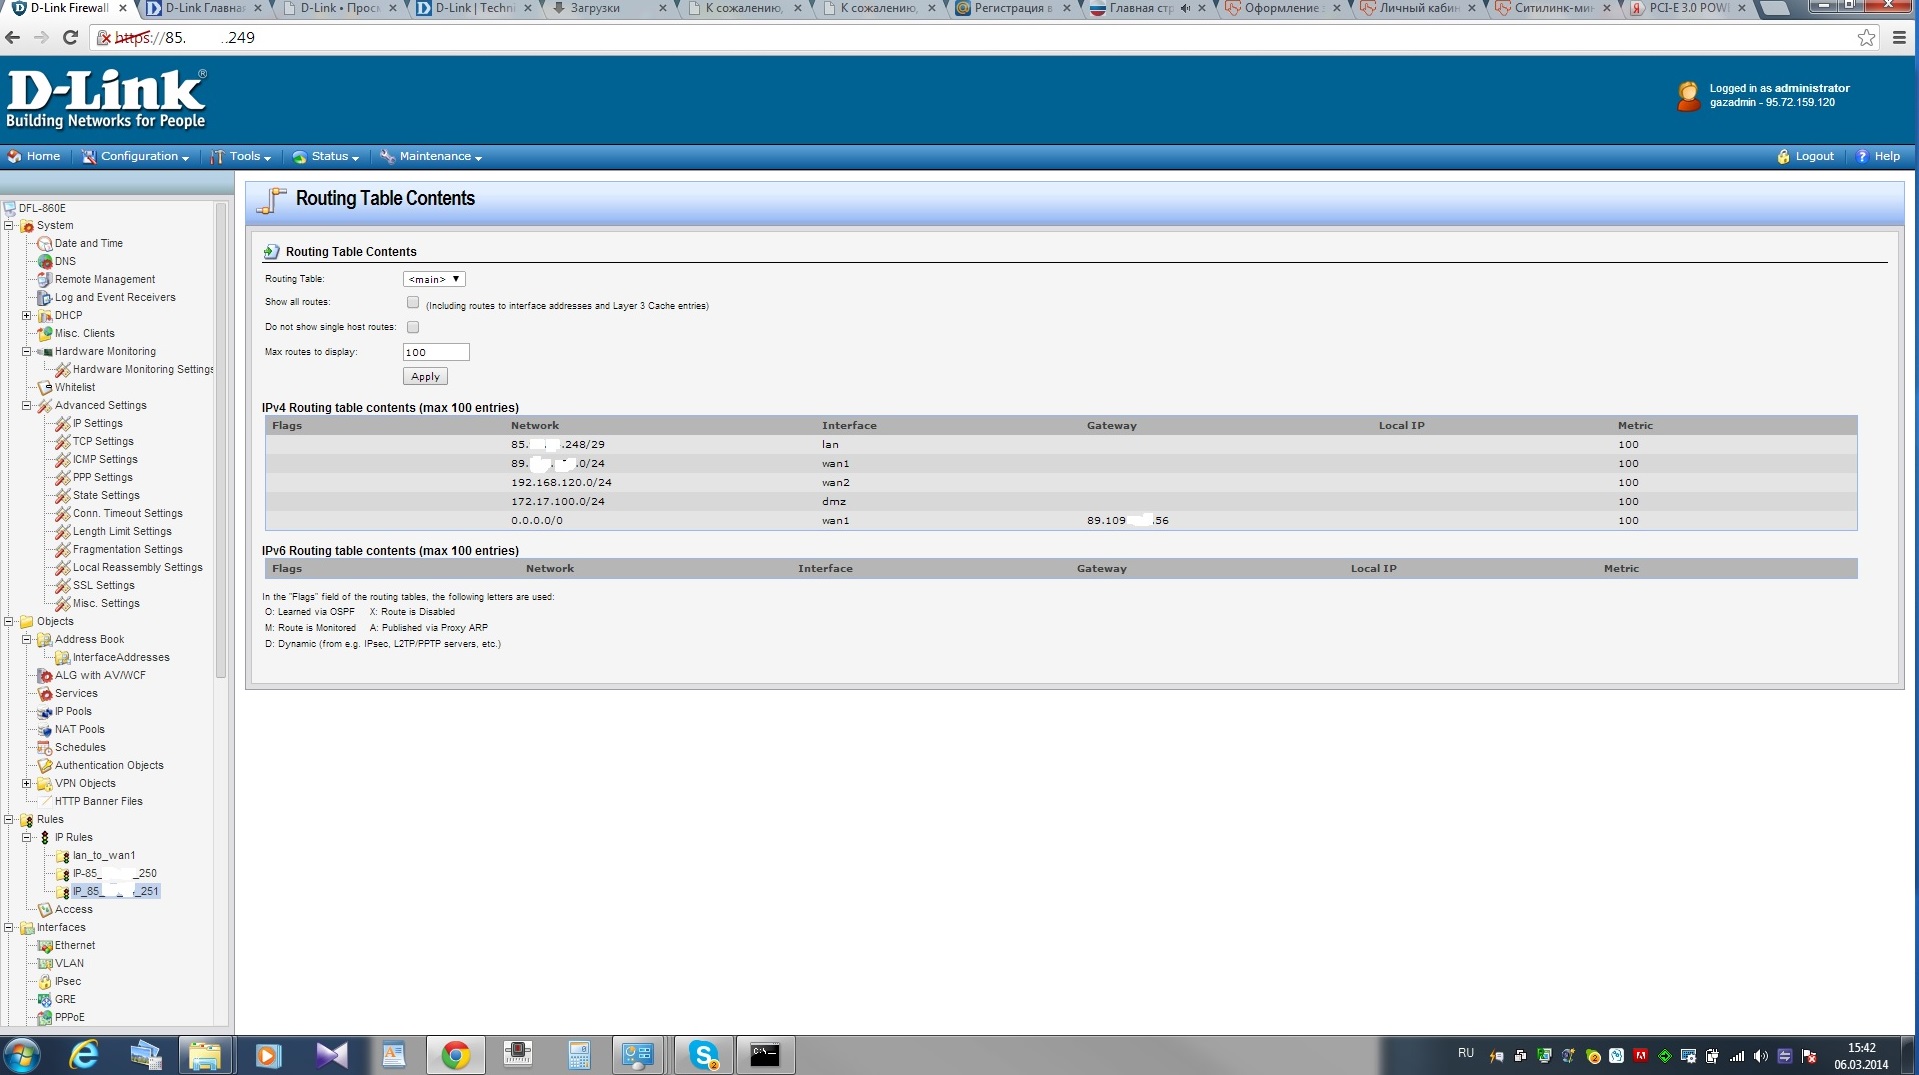The height and width of the screenshot is (1075, 1919).
Task: Click the NAT Pools icon
Action: 44,730
